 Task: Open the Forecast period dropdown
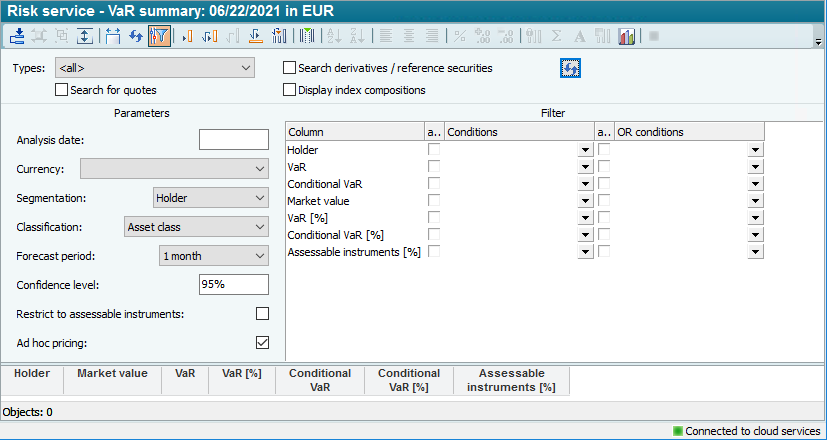(x=213, y=256)
